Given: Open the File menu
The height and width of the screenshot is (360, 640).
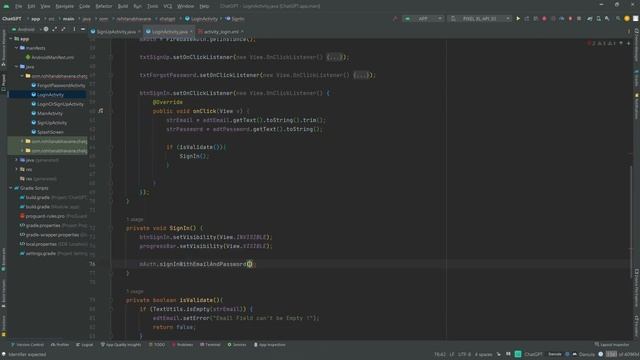Looking at the screenshot, I should point(19,6).
